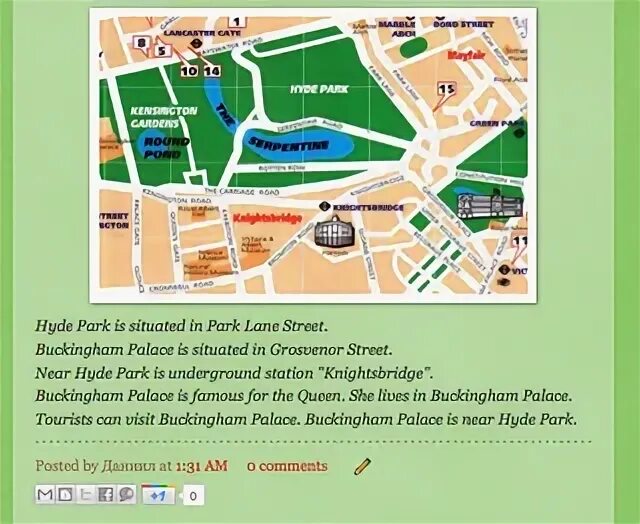Click the red "Knightsbridge" label on the map
The image size is (640, 524).
pos(267,219)
